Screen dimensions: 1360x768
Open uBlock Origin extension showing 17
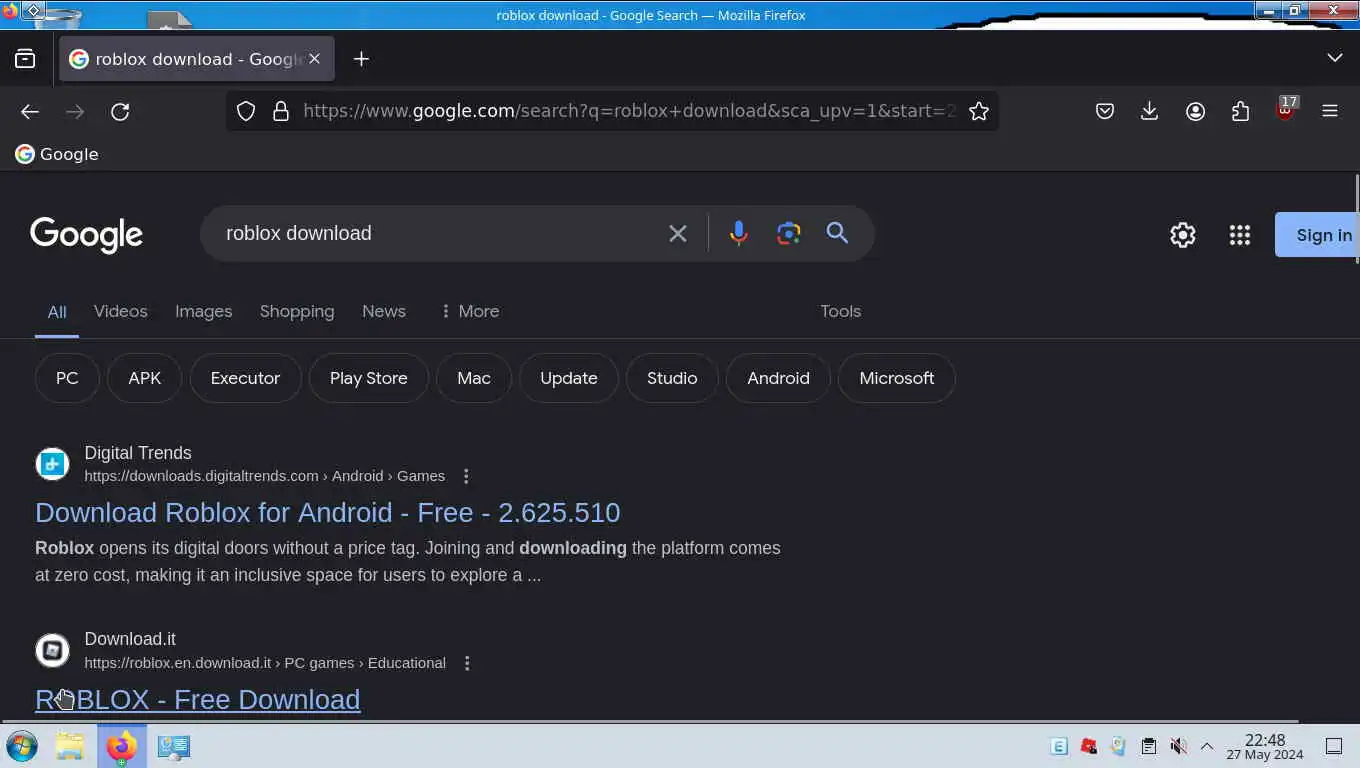tap(1285, 109)
